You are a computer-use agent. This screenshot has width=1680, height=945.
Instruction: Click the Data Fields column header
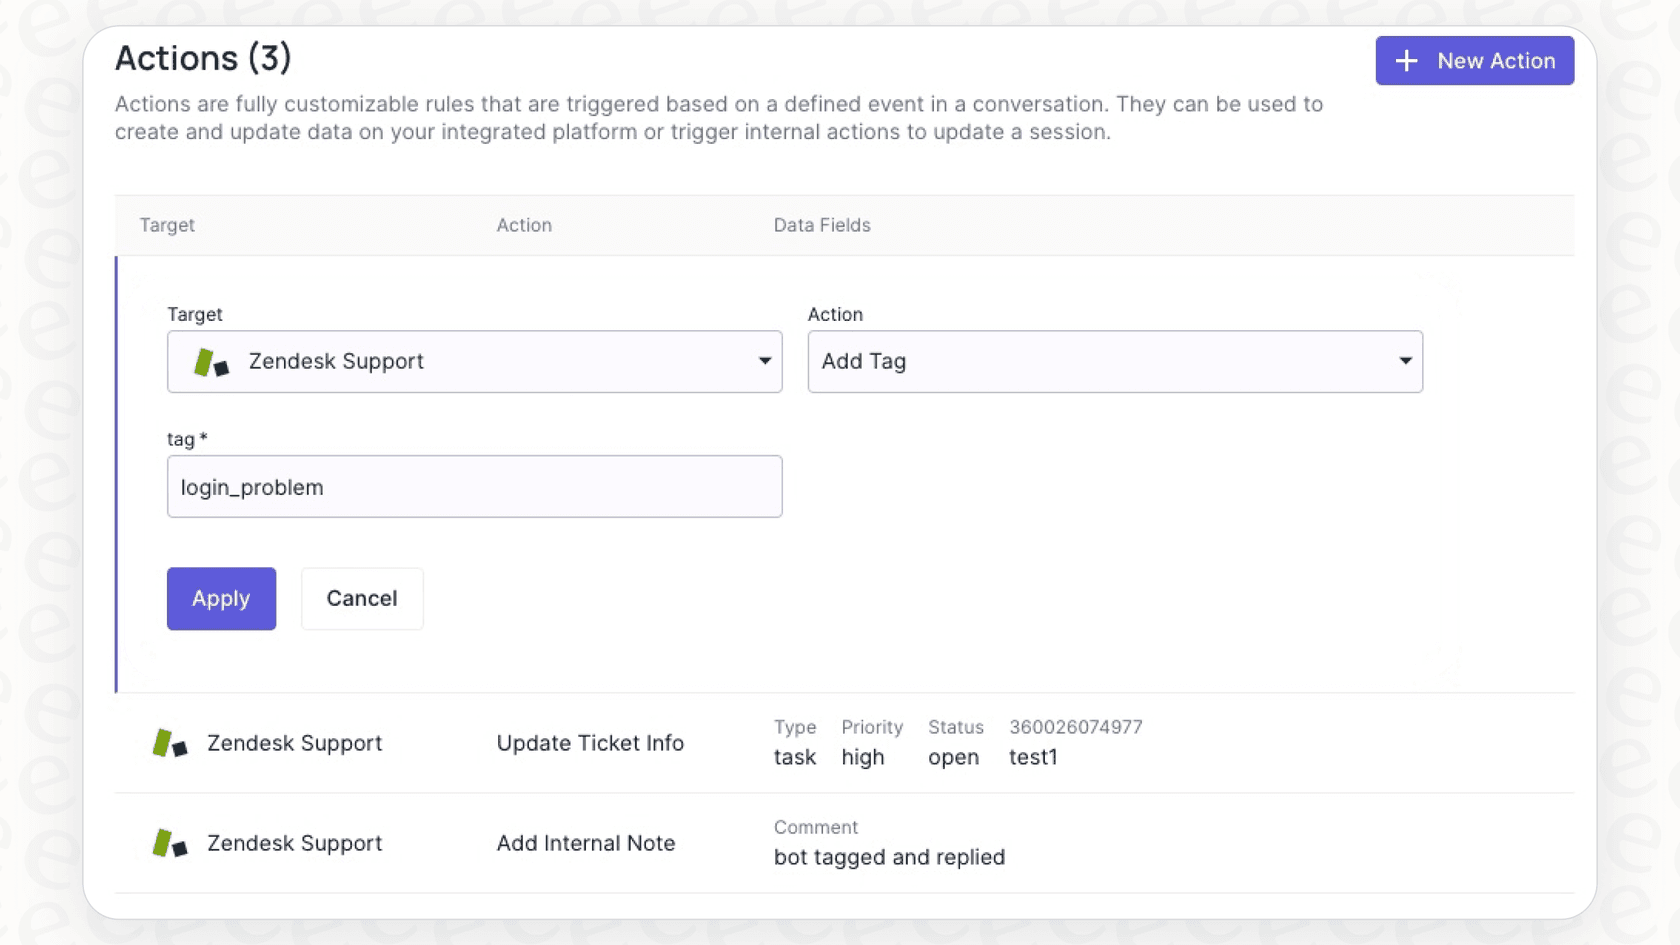[x=822, y=225]
